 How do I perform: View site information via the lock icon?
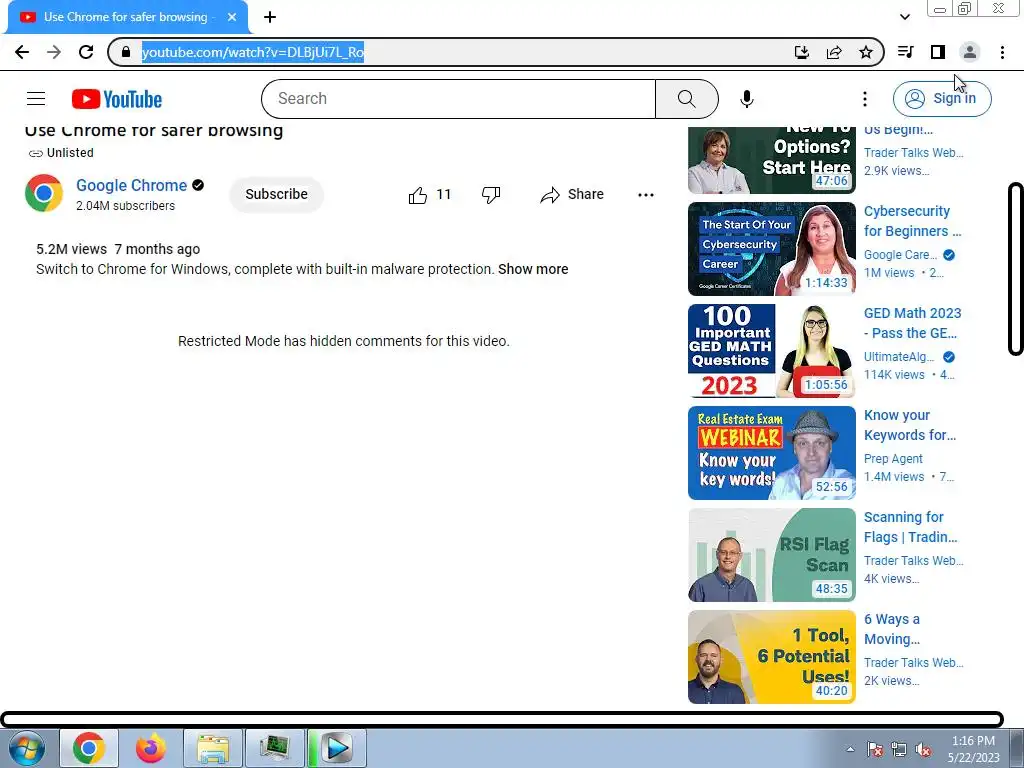pyautogui.click(x=126, y=52)
